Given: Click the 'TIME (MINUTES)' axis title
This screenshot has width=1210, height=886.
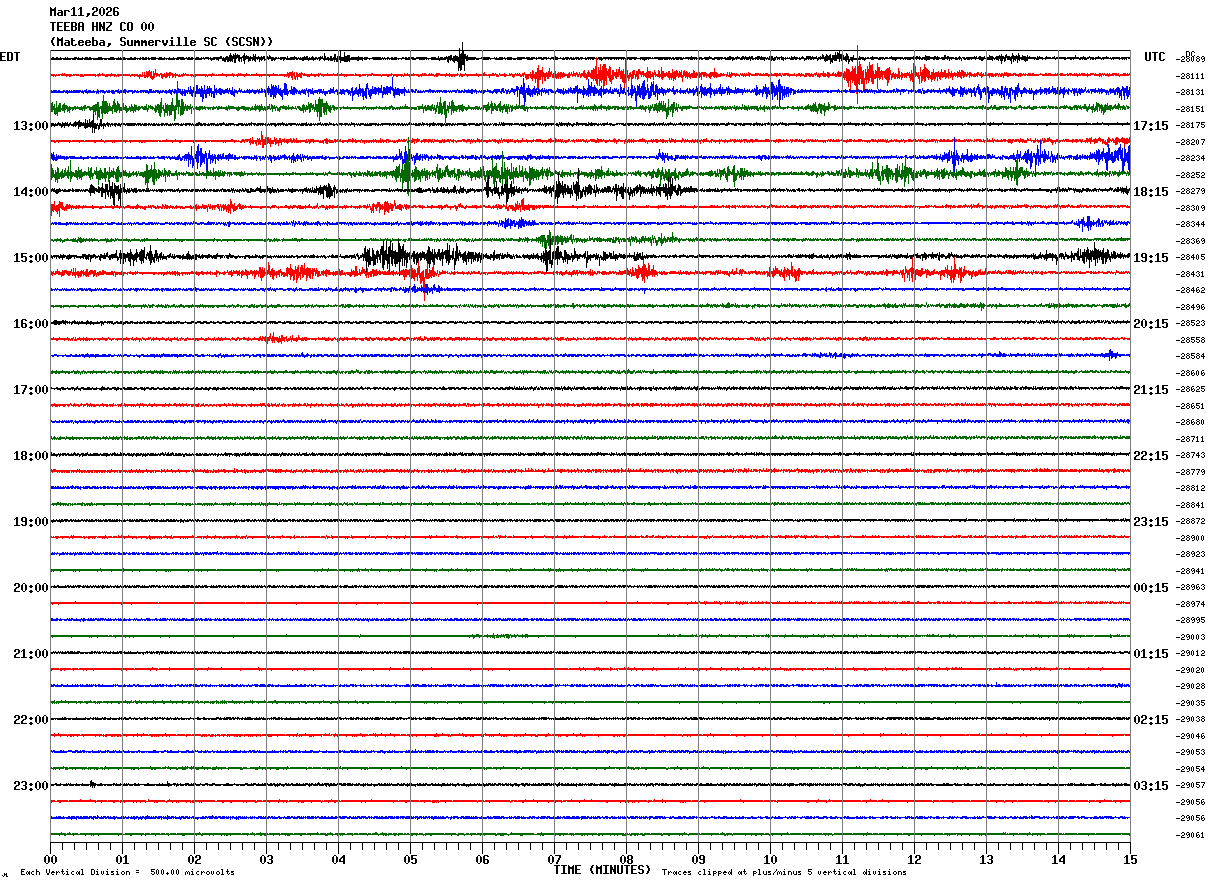Looking at the screenshot, I should tap(602, 870).
